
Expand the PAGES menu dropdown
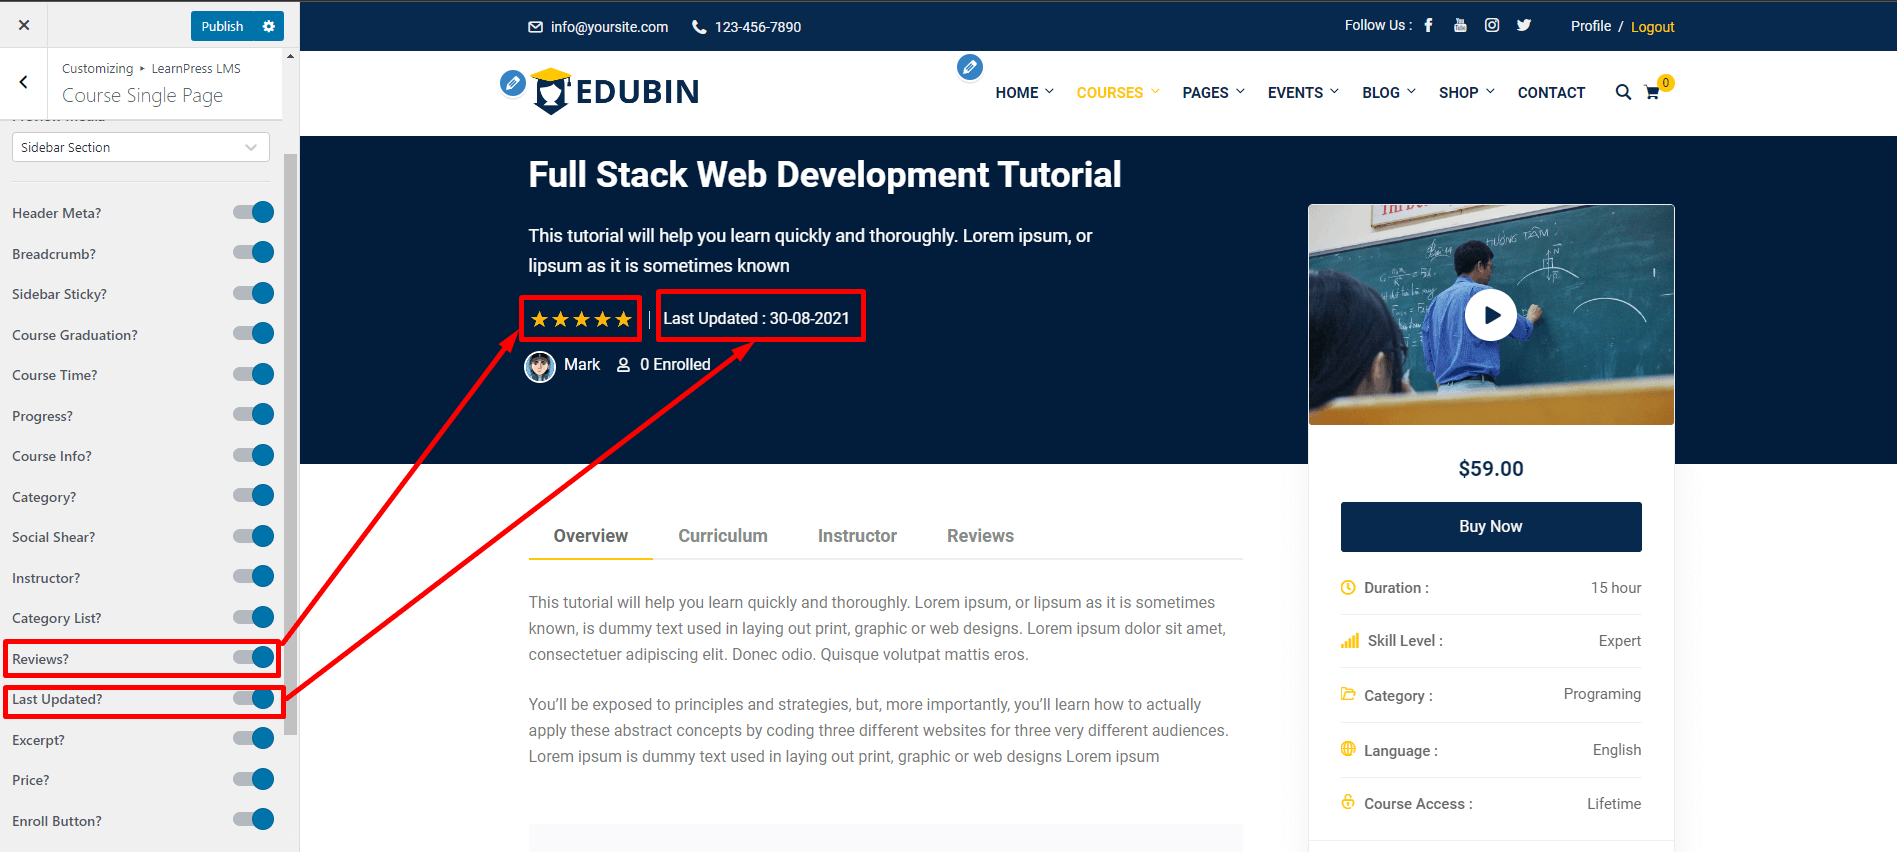(x=1213, y=93)
